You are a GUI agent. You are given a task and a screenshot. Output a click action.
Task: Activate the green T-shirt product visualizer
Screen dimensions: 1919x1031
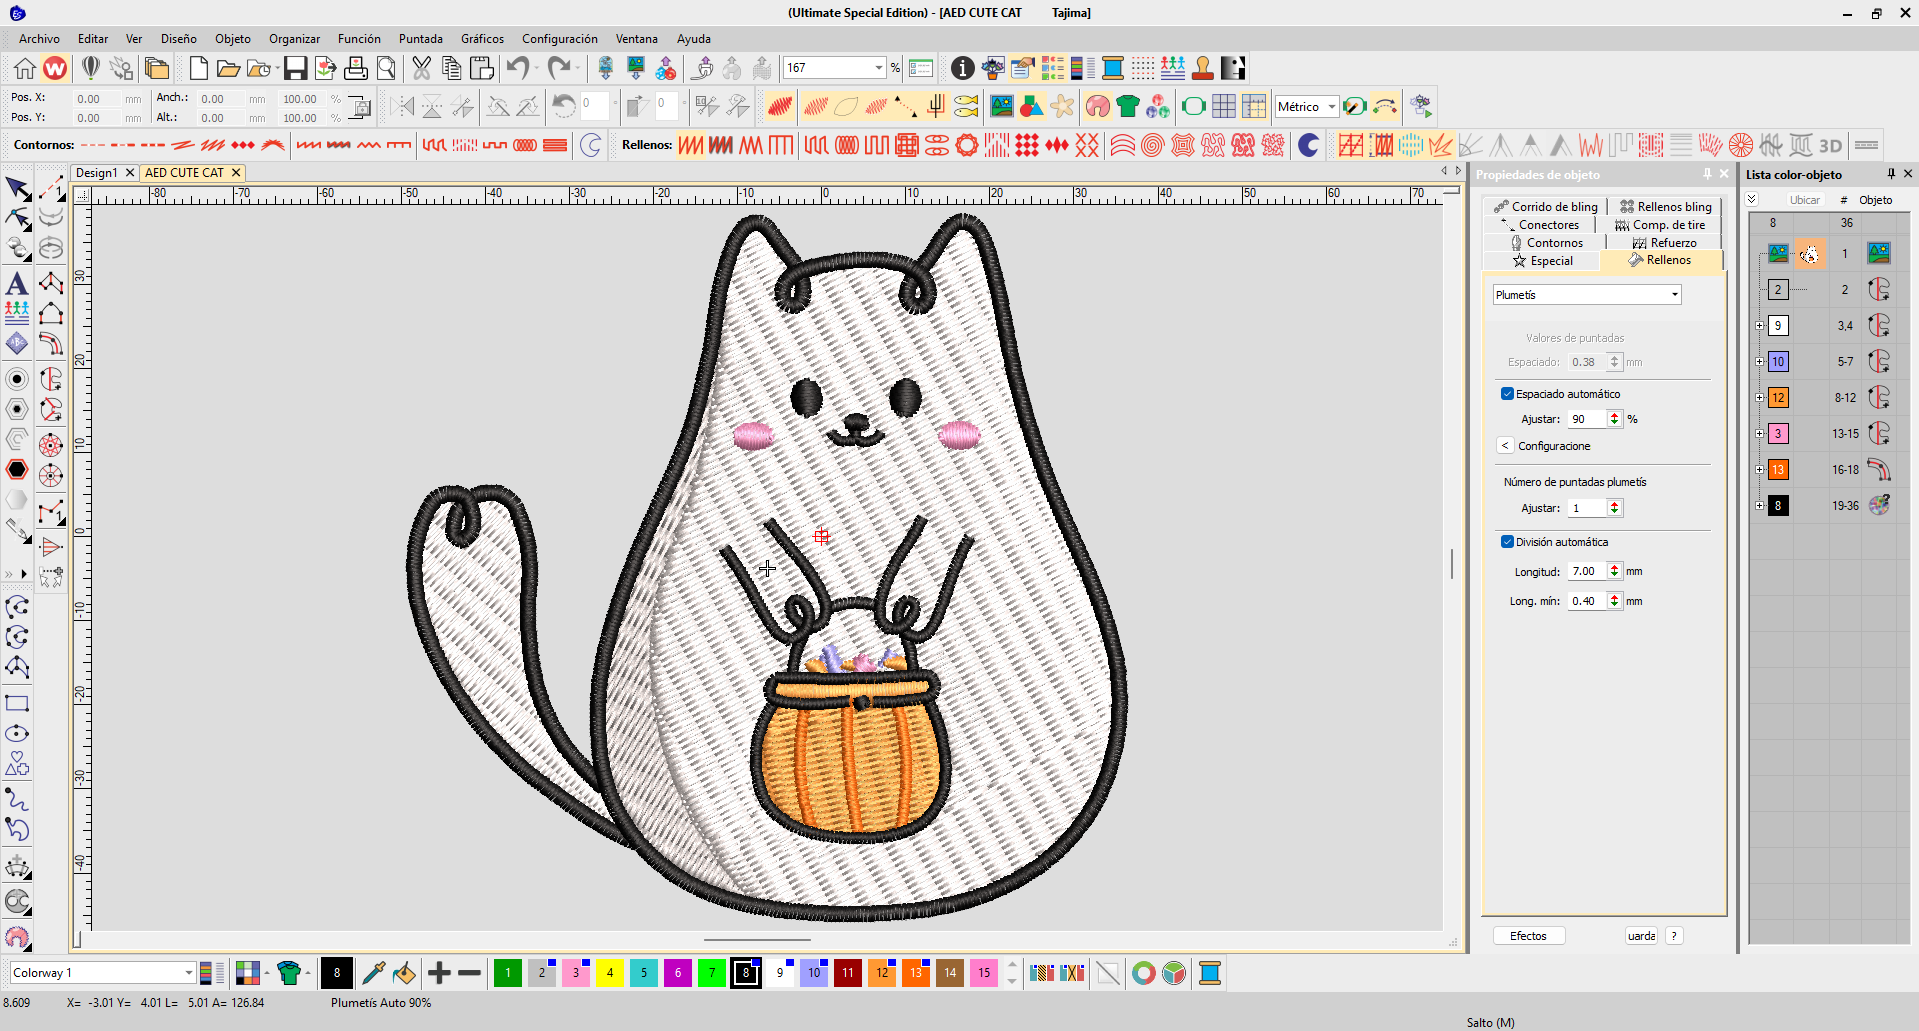[x=1128, y=106]
